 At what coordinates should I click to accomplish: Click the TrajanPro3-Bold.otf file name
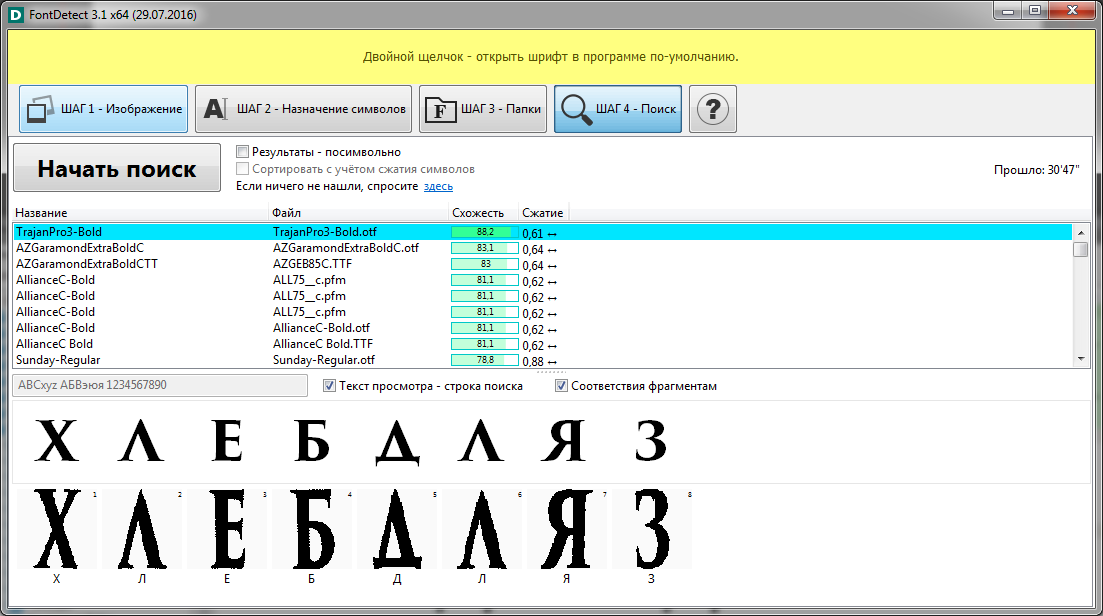(x=325, y=232)
